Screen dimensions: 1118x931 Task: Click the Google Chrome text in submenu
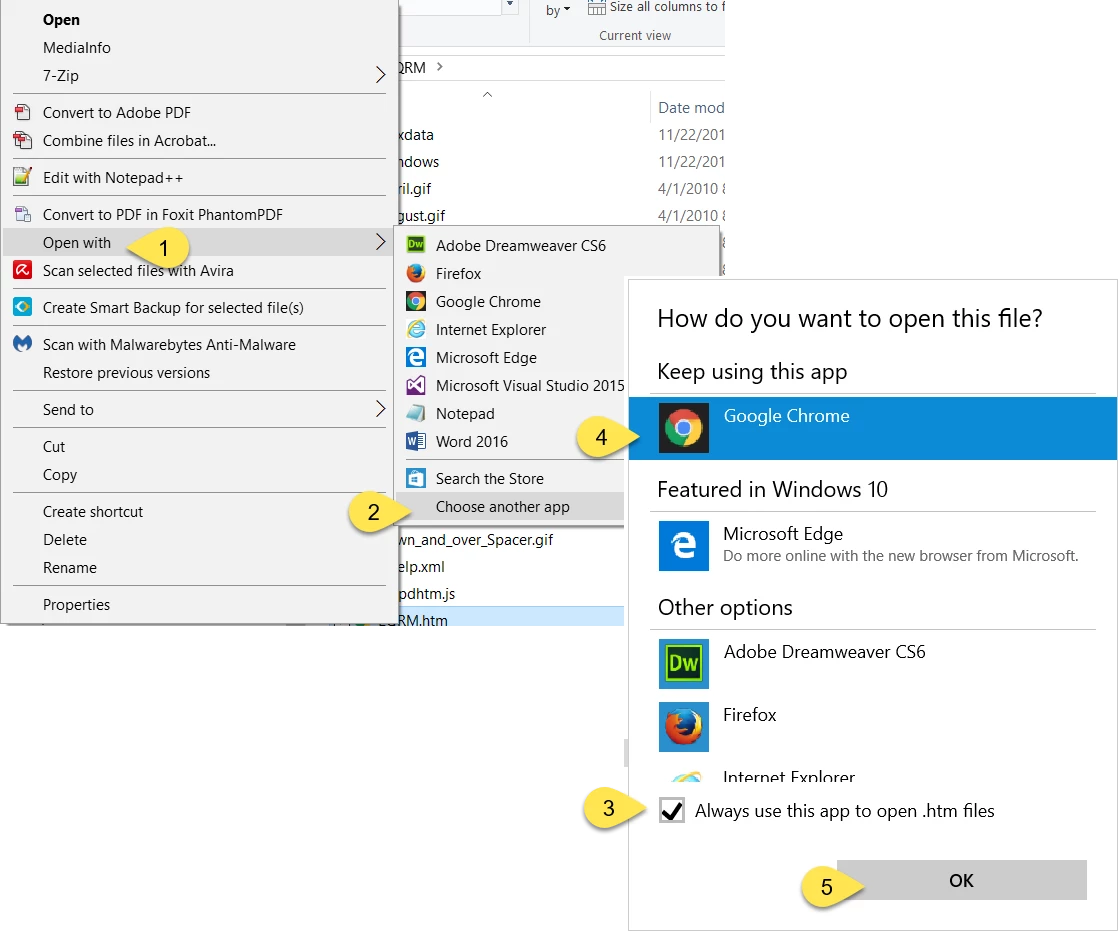[488, 302]
